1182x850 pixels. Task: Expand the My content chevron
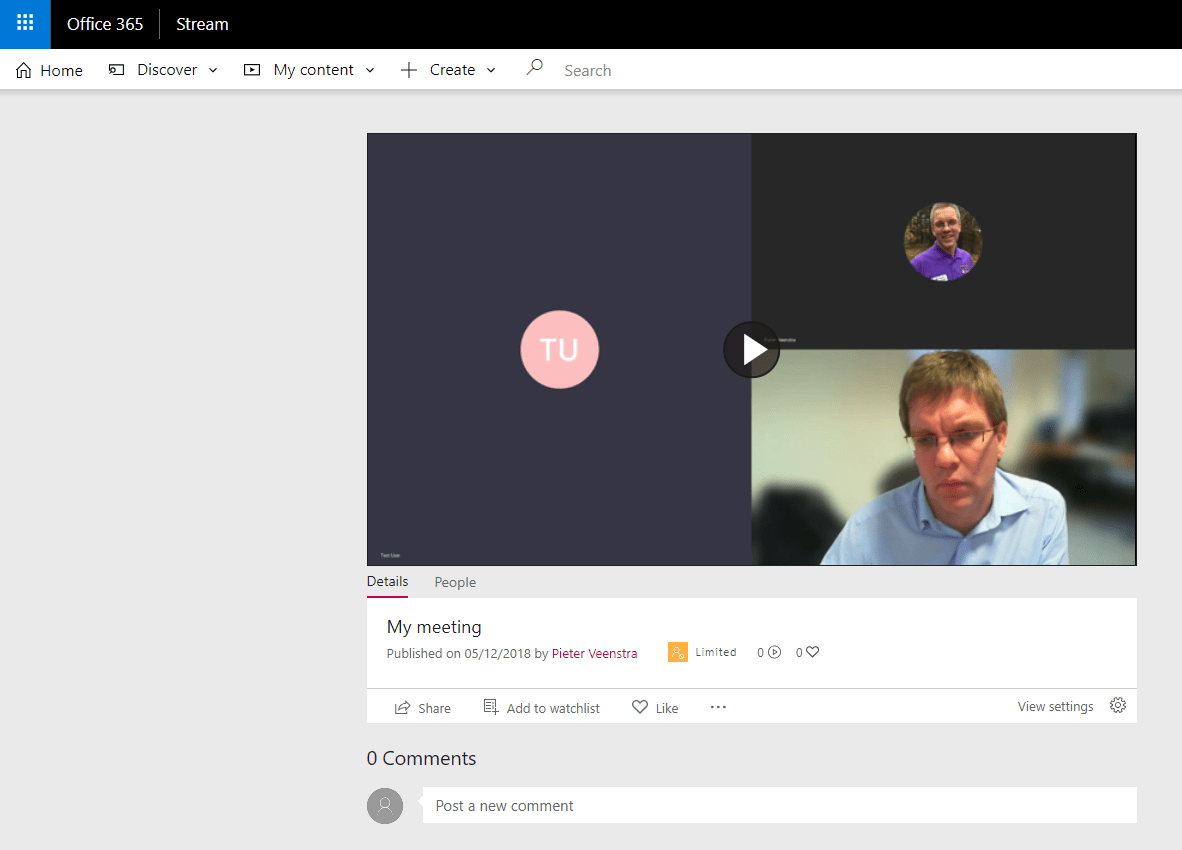coord(369,70)
